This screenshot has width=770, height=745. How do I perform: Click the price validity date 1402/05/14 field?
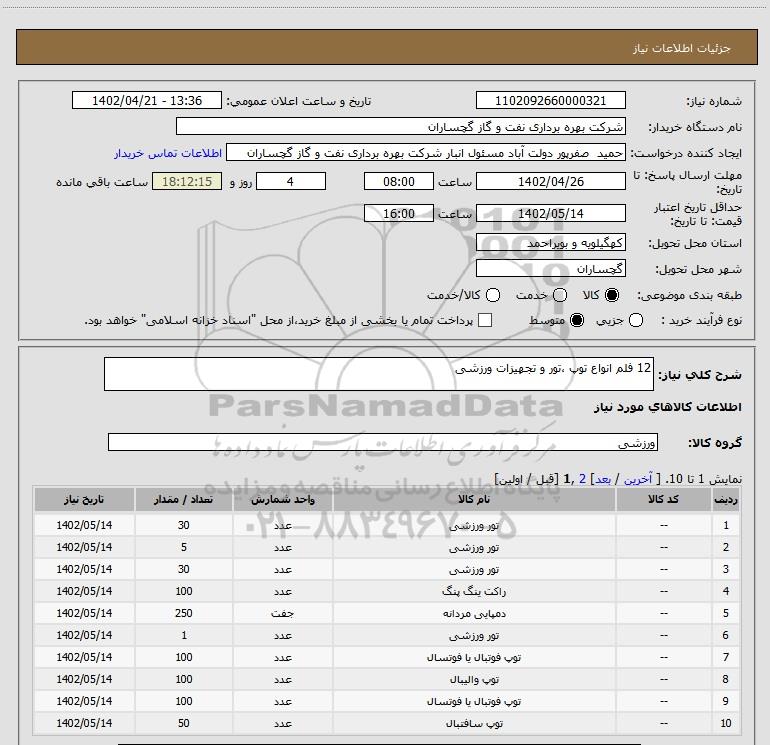[x=550, y=213]
